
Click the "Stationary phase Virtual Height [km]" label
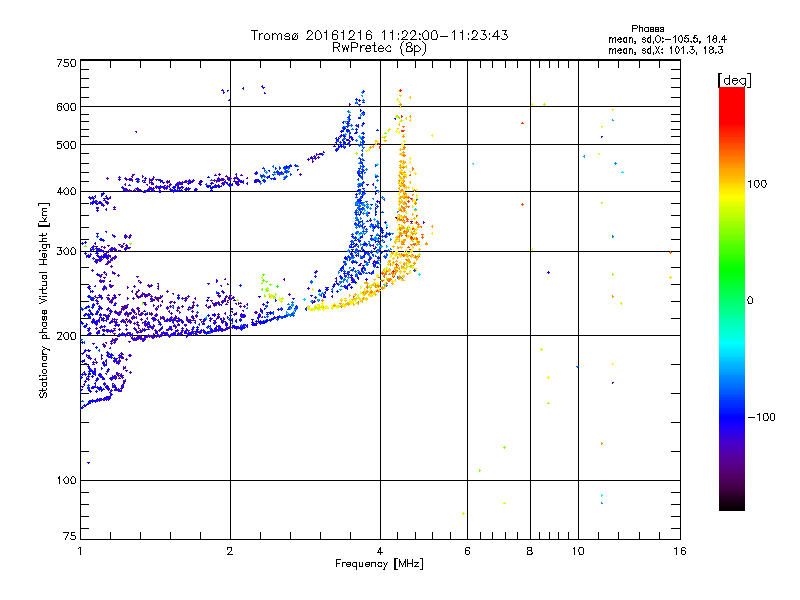[x=43, y=301]
